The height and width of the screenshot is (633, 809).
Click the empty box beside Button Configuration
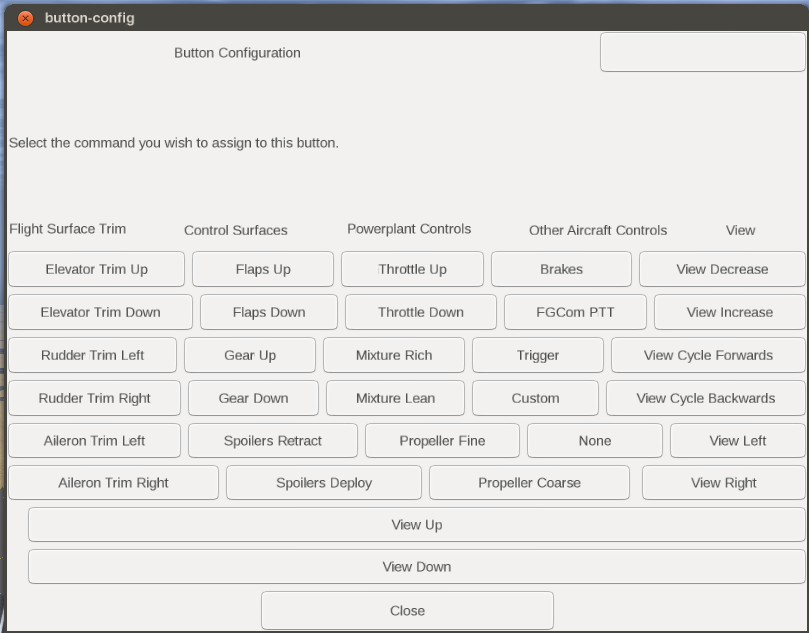coord(703,52)
